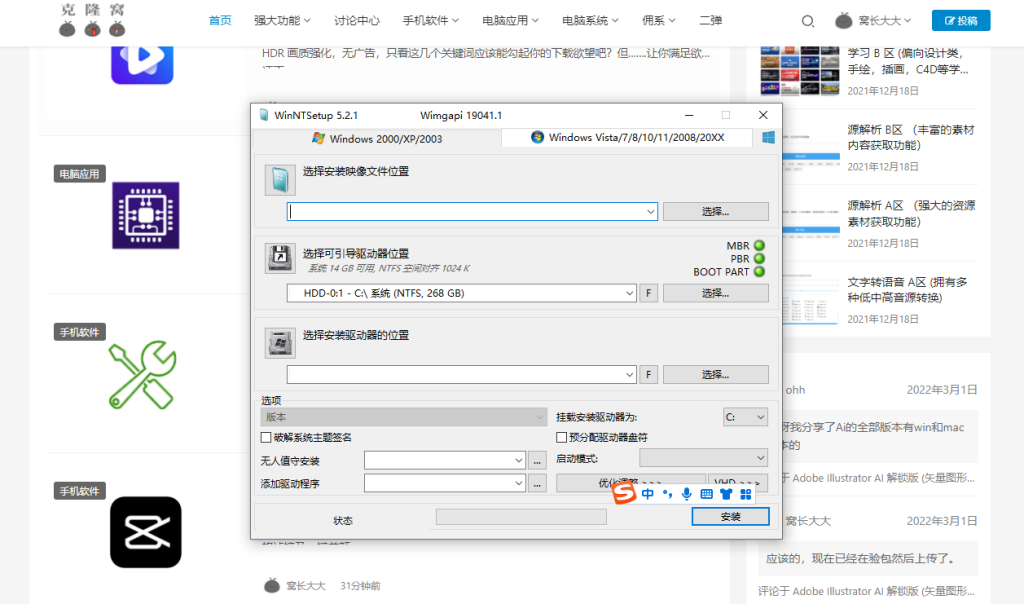Click the WinNTSetup title bar icon
This screenshot has height=604, width=1024.
264,116
